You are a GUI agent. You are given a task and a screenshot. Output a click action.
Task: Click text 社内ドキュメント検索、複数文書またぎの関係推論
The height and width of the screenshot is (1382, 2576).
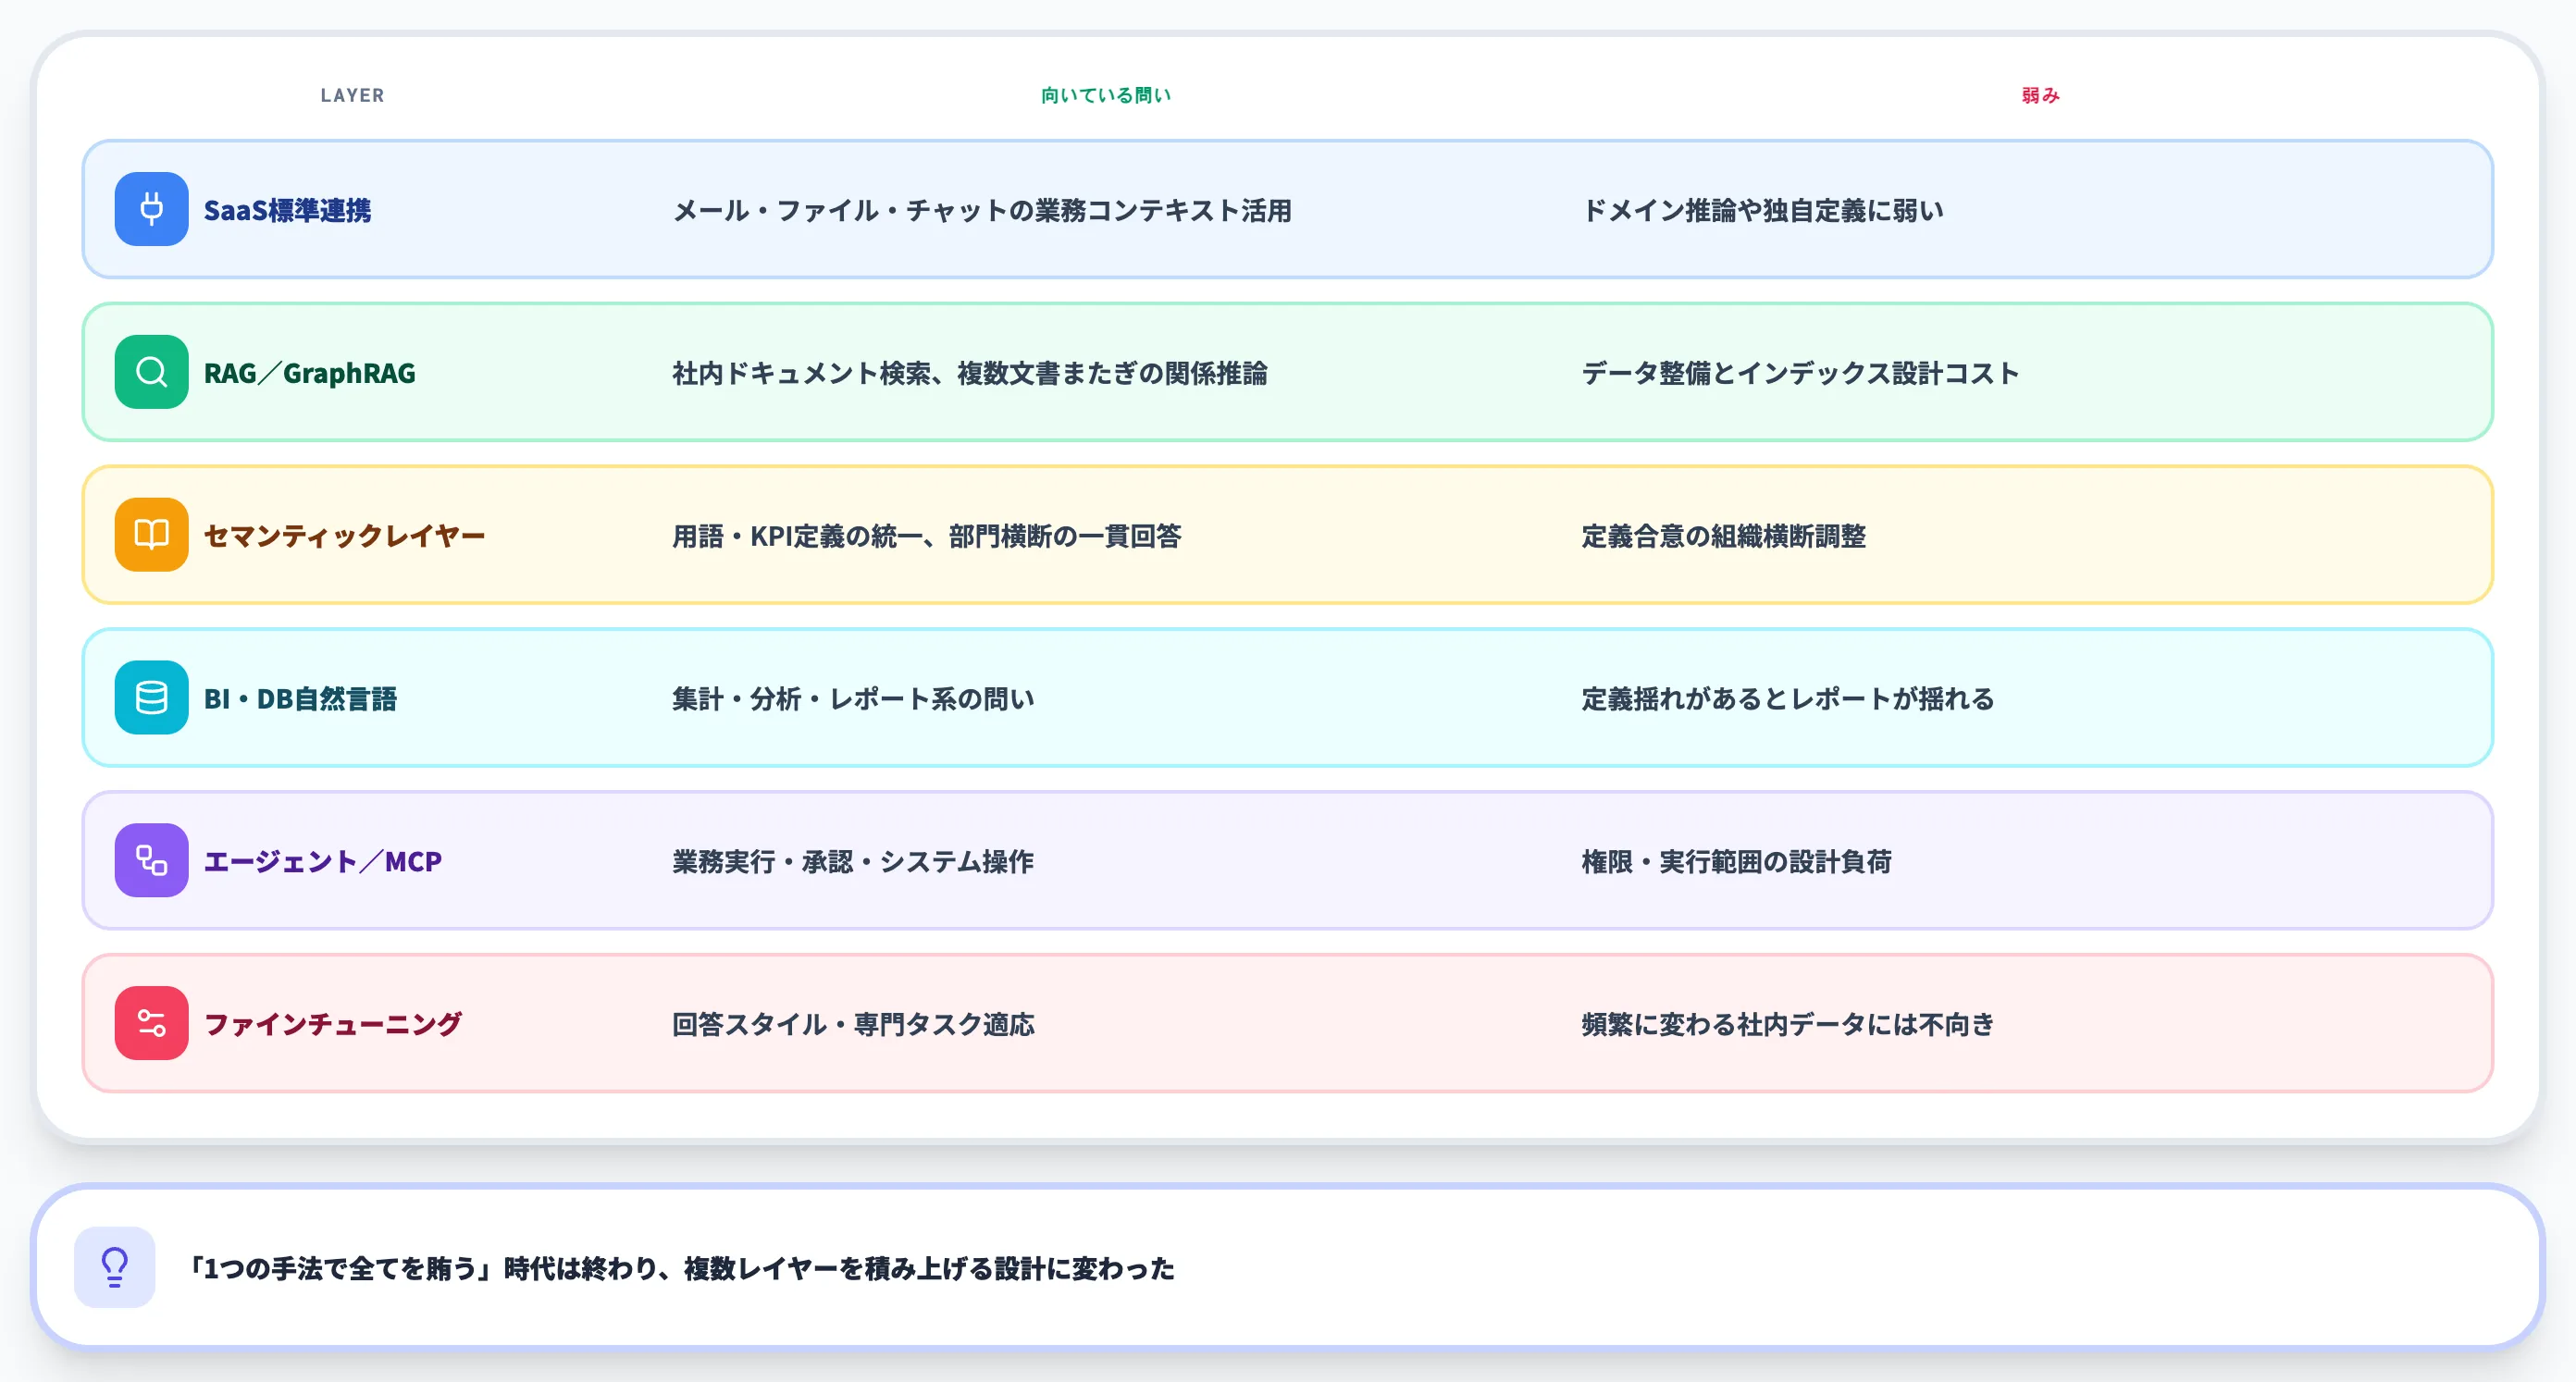[x=970, y=373]
